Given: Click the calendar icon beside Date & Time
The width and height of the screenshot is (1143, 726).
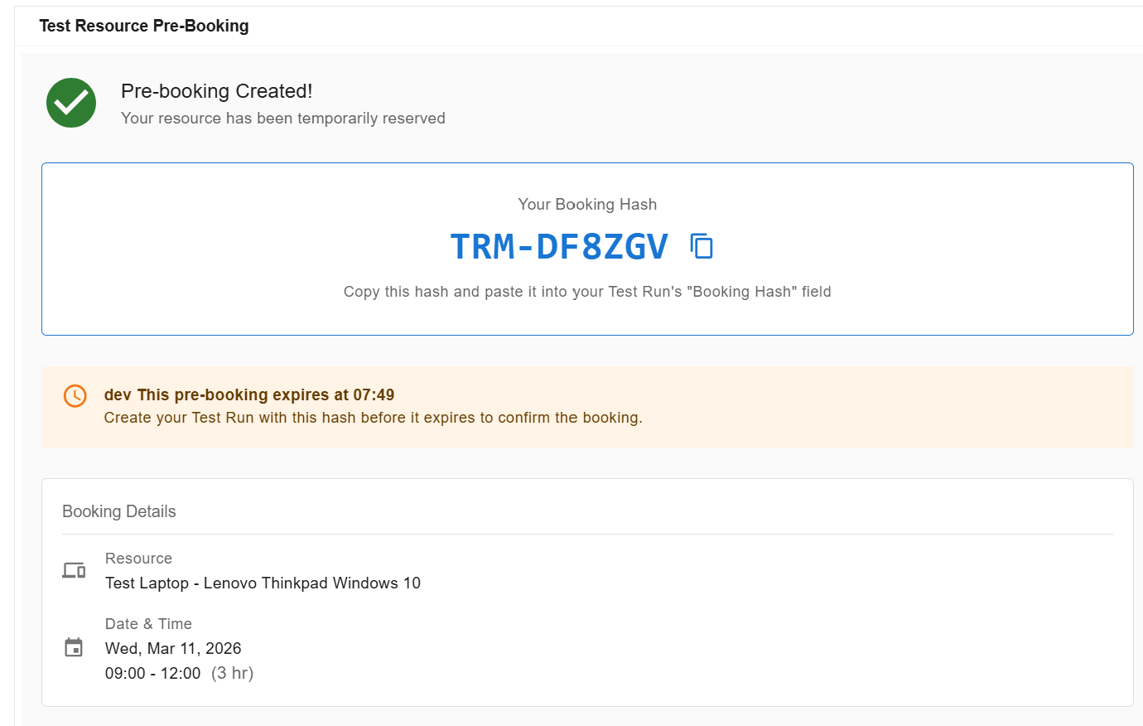Looking at the screenshot, I should coord(72,646).
